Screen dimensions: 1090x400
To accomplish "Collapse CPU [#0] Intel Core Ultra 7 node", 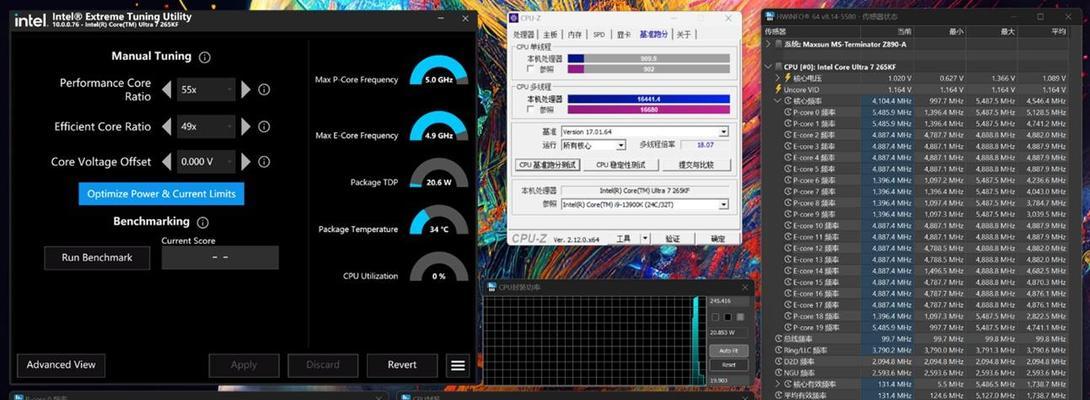I will pos(769,67).
